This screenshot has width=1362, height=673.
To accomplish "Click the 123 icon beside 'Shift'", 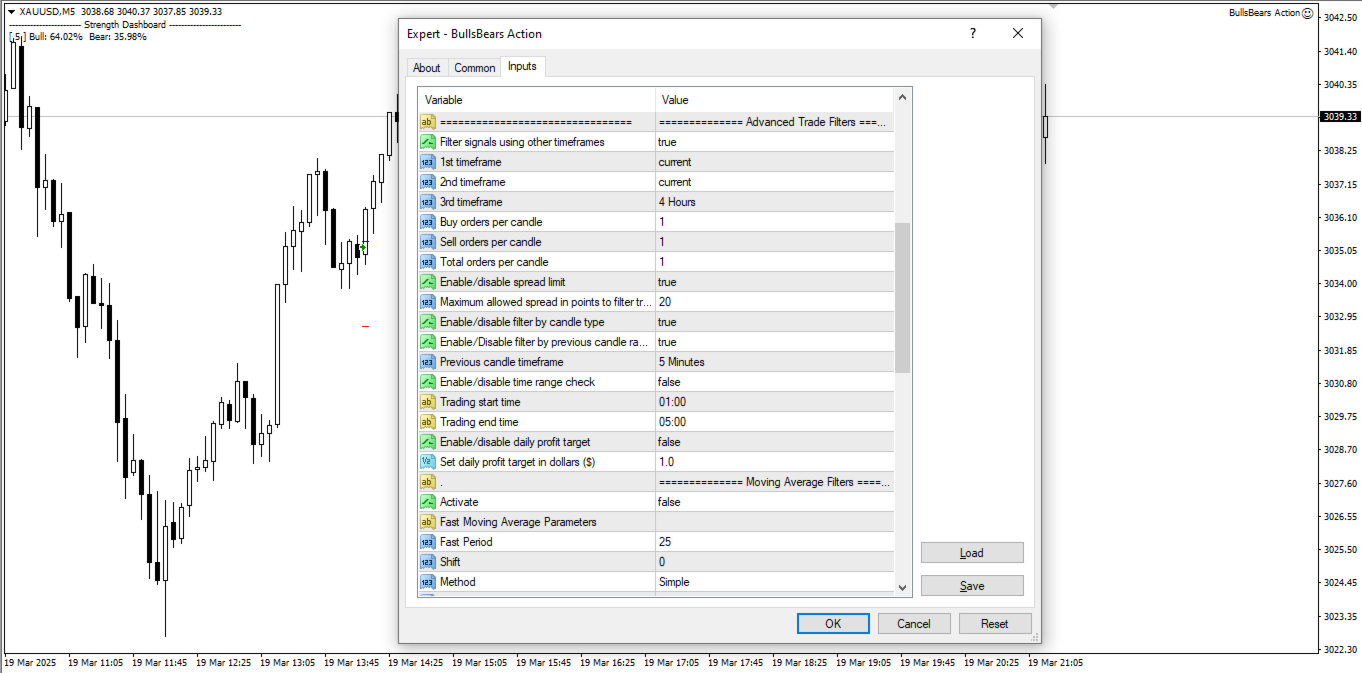I will pos(427,562).
